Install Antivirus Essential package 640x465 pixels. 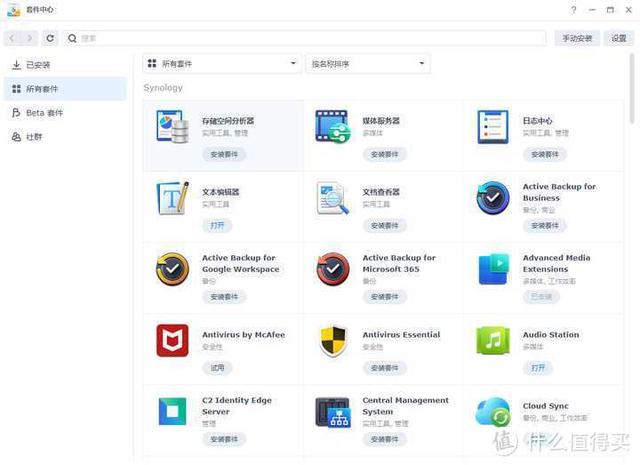tap(384, 368)
